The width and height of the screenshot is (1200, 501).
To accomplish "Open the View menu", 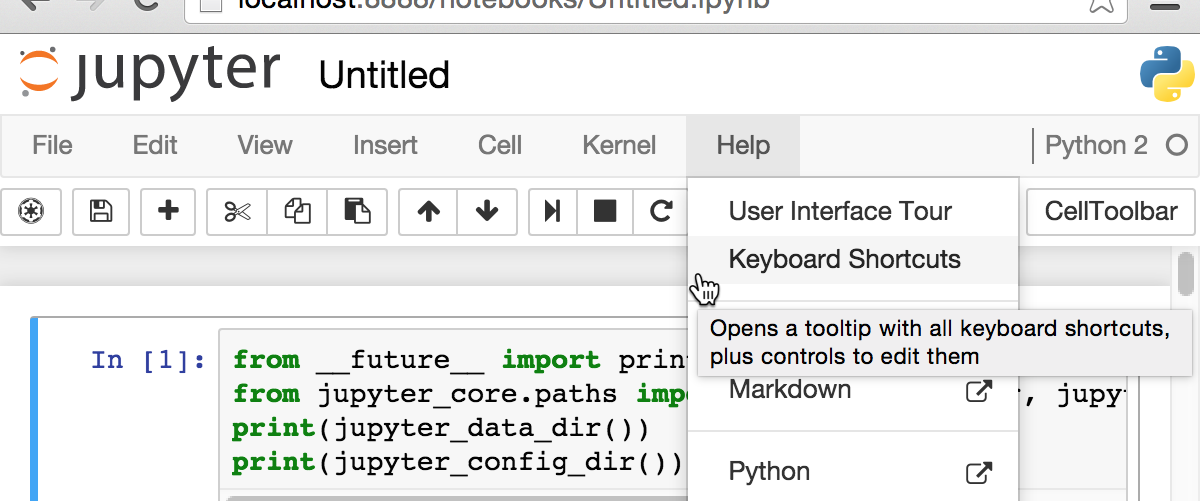I will 265,145.
